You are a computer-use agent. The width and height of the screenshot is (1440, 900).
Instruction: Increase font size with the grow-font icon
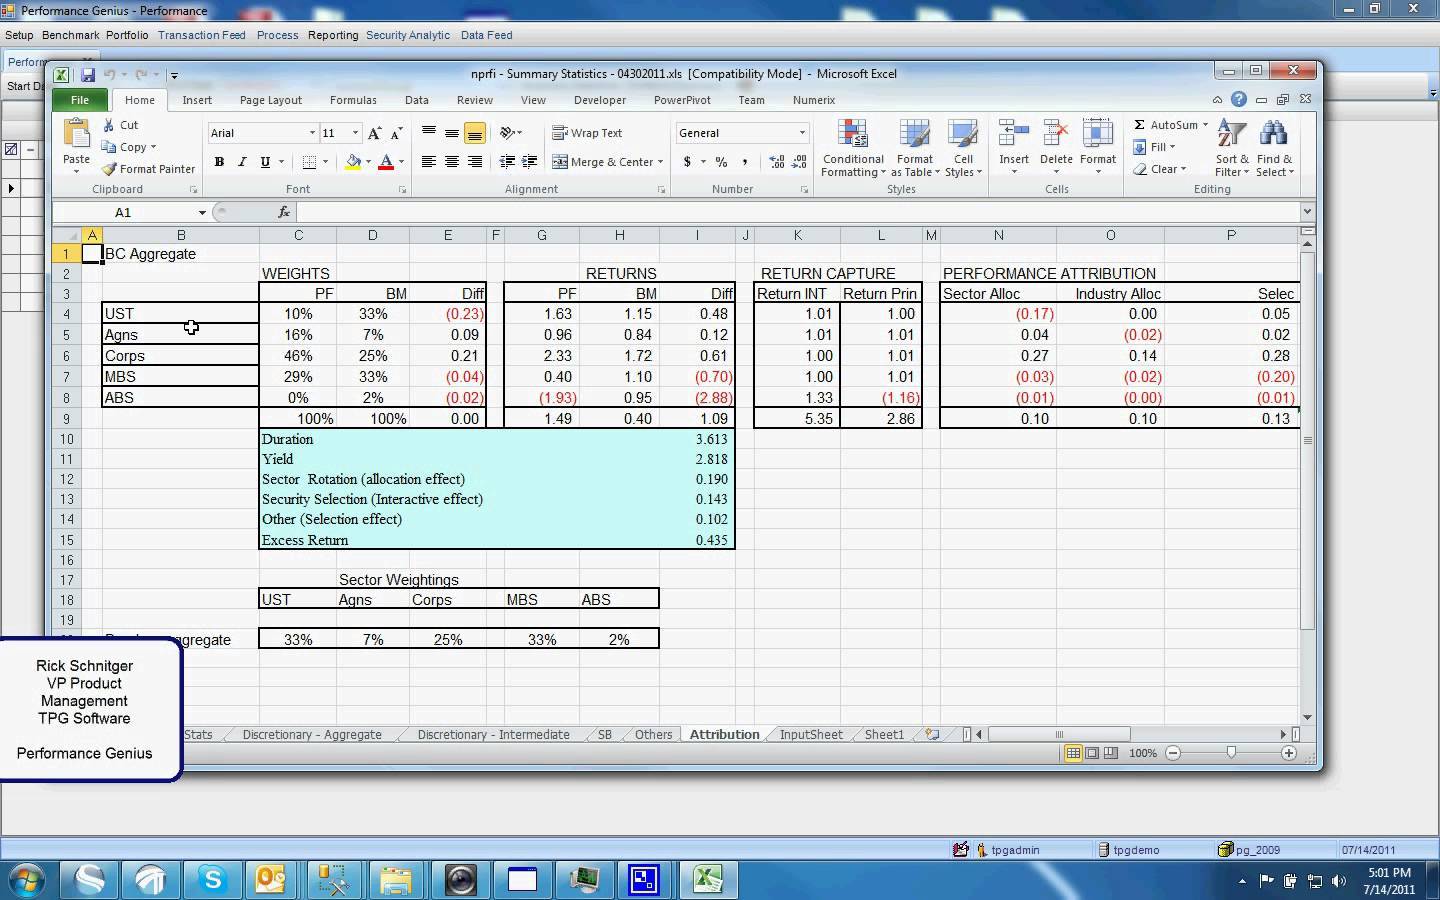click(374, 133)
